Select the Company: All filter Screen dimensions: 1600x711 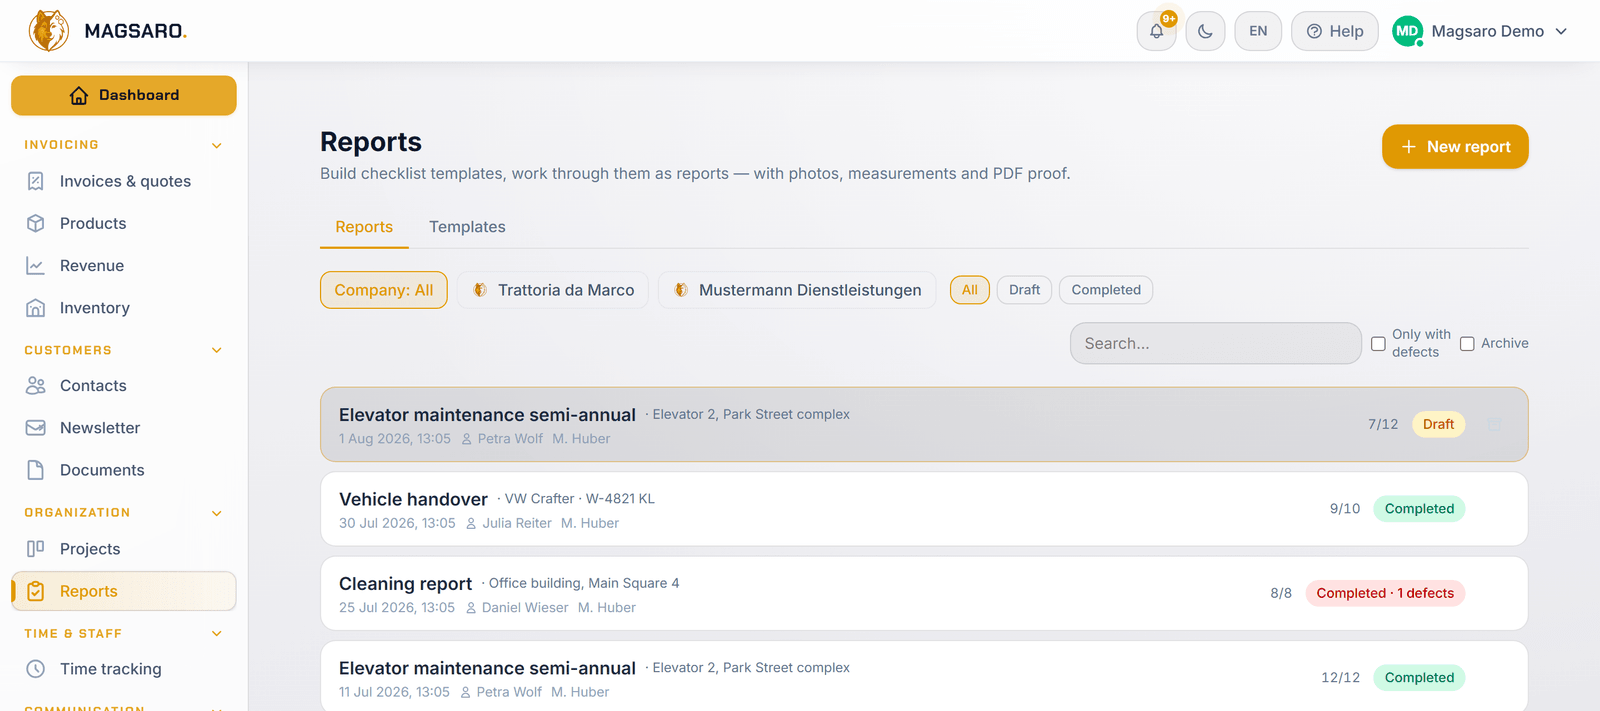click(x=384, y=290)
